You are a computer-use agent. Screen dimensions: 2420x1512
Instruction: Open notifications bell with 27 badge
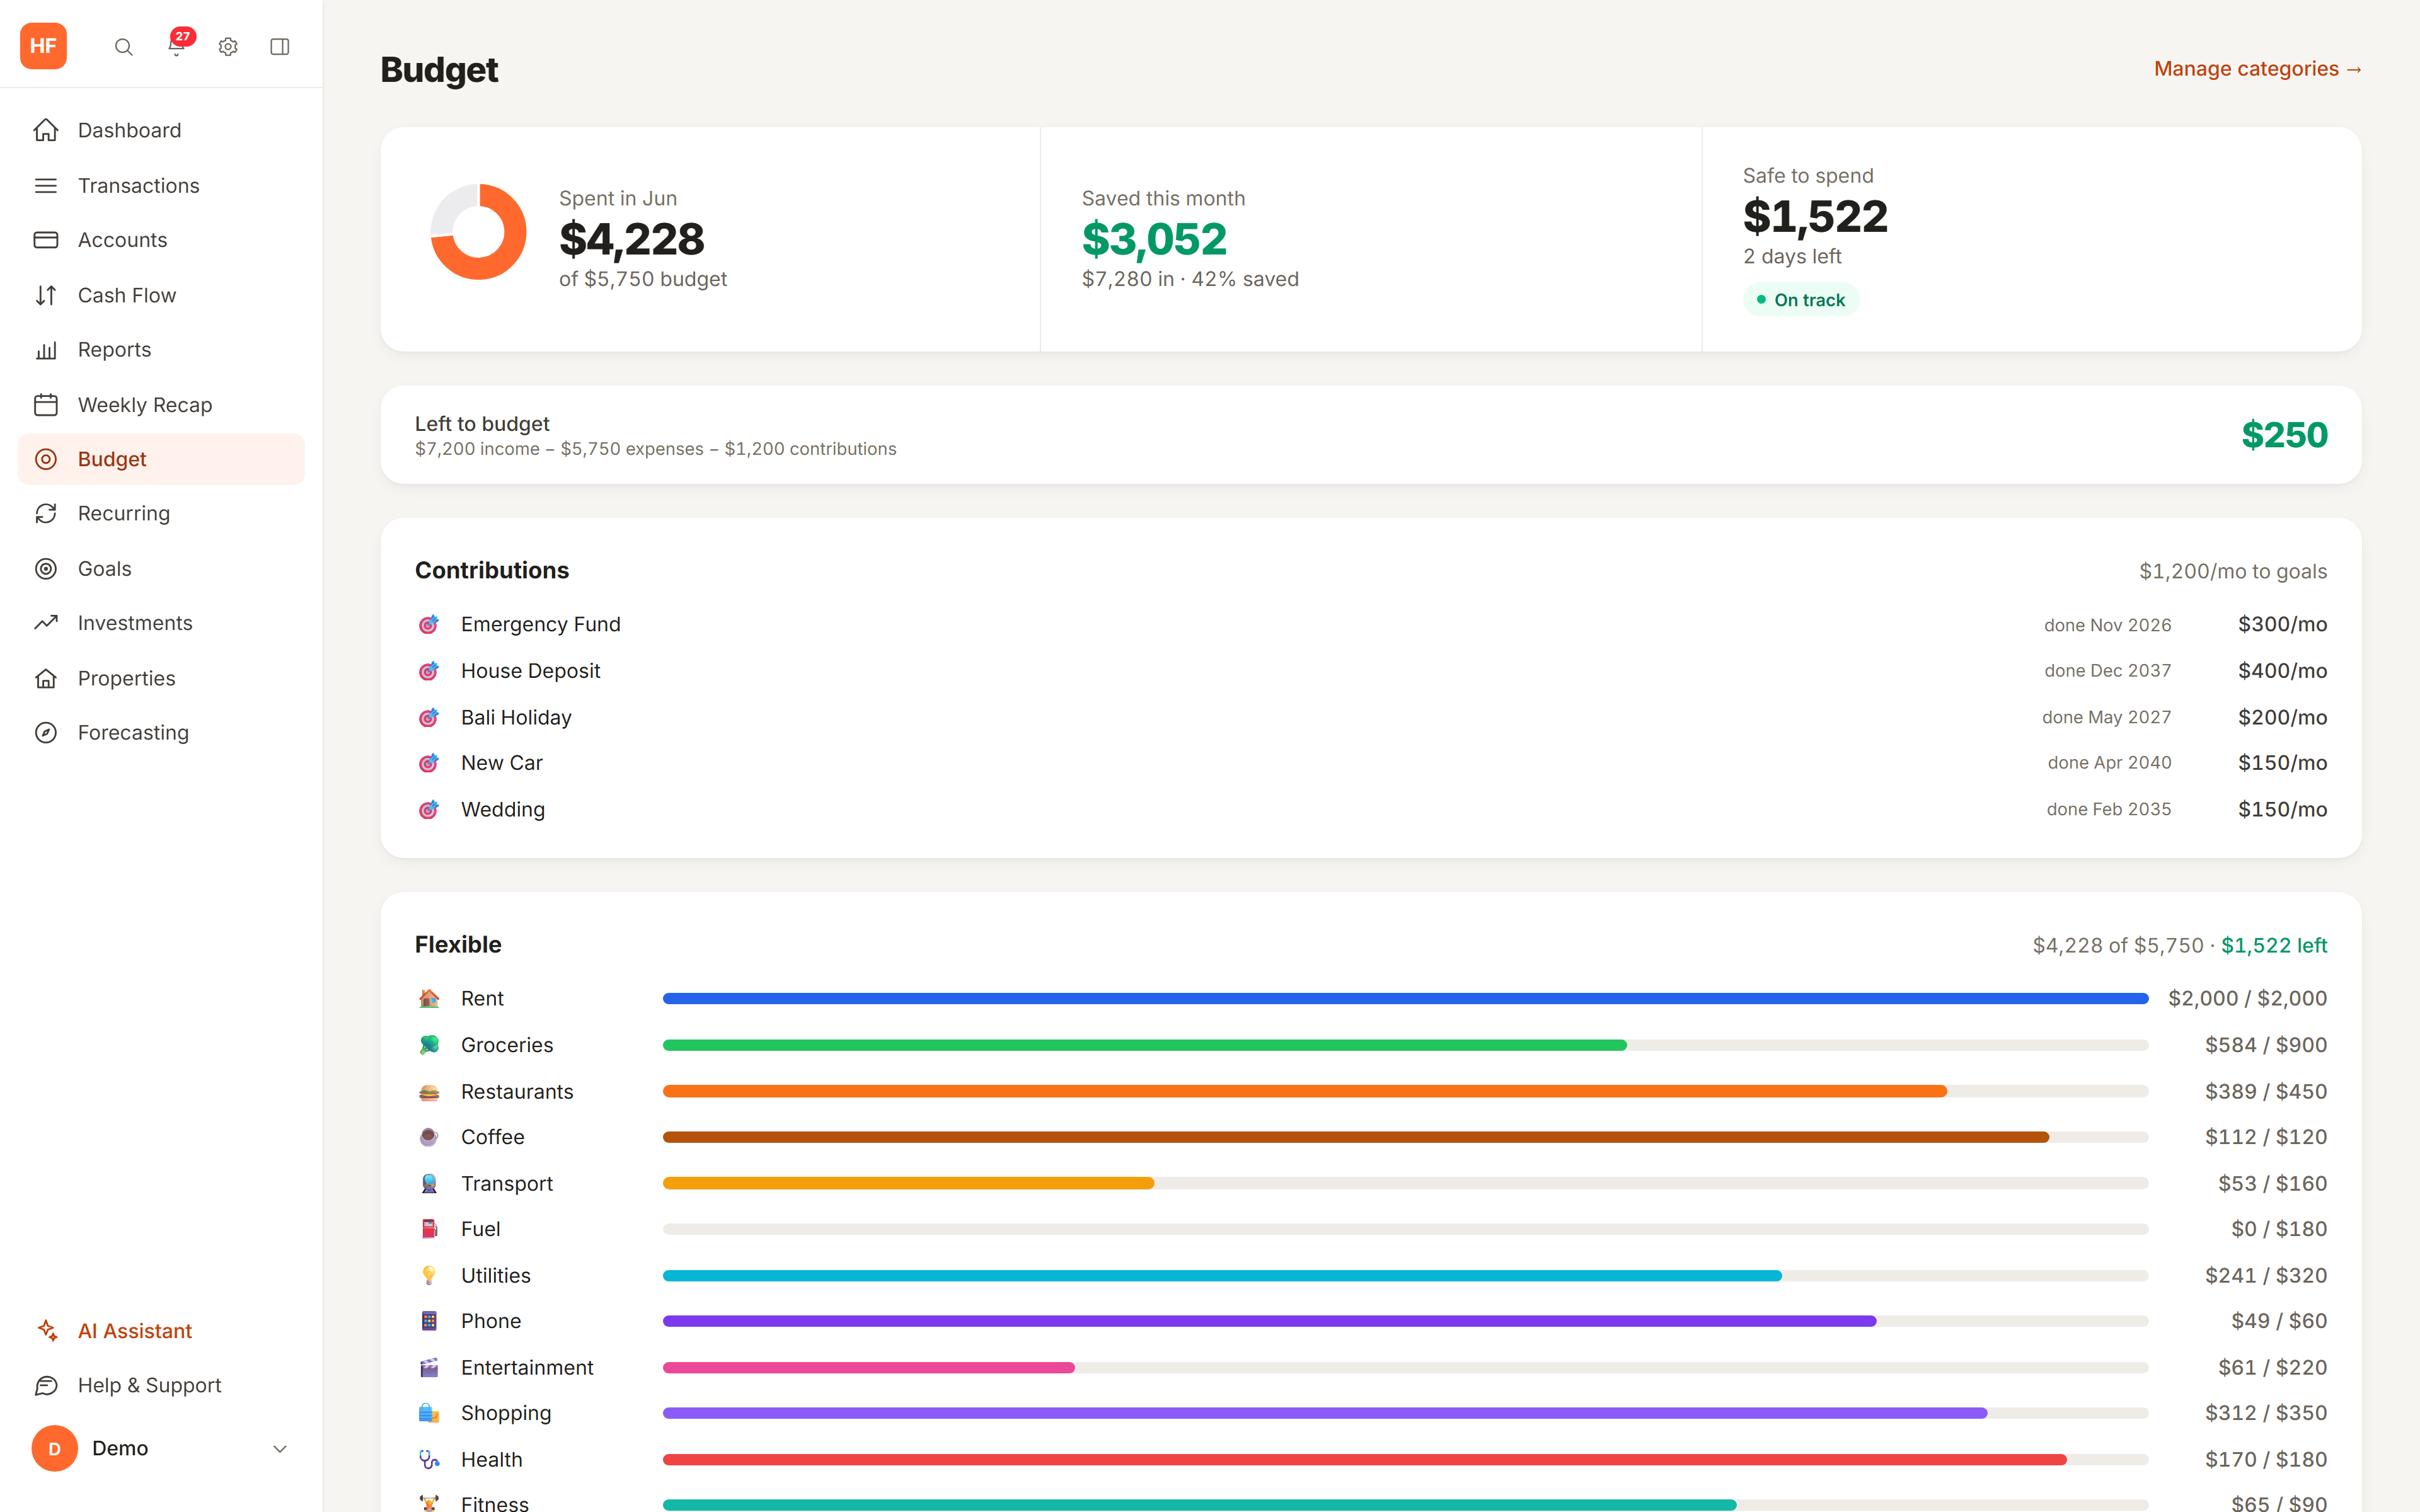176,46
